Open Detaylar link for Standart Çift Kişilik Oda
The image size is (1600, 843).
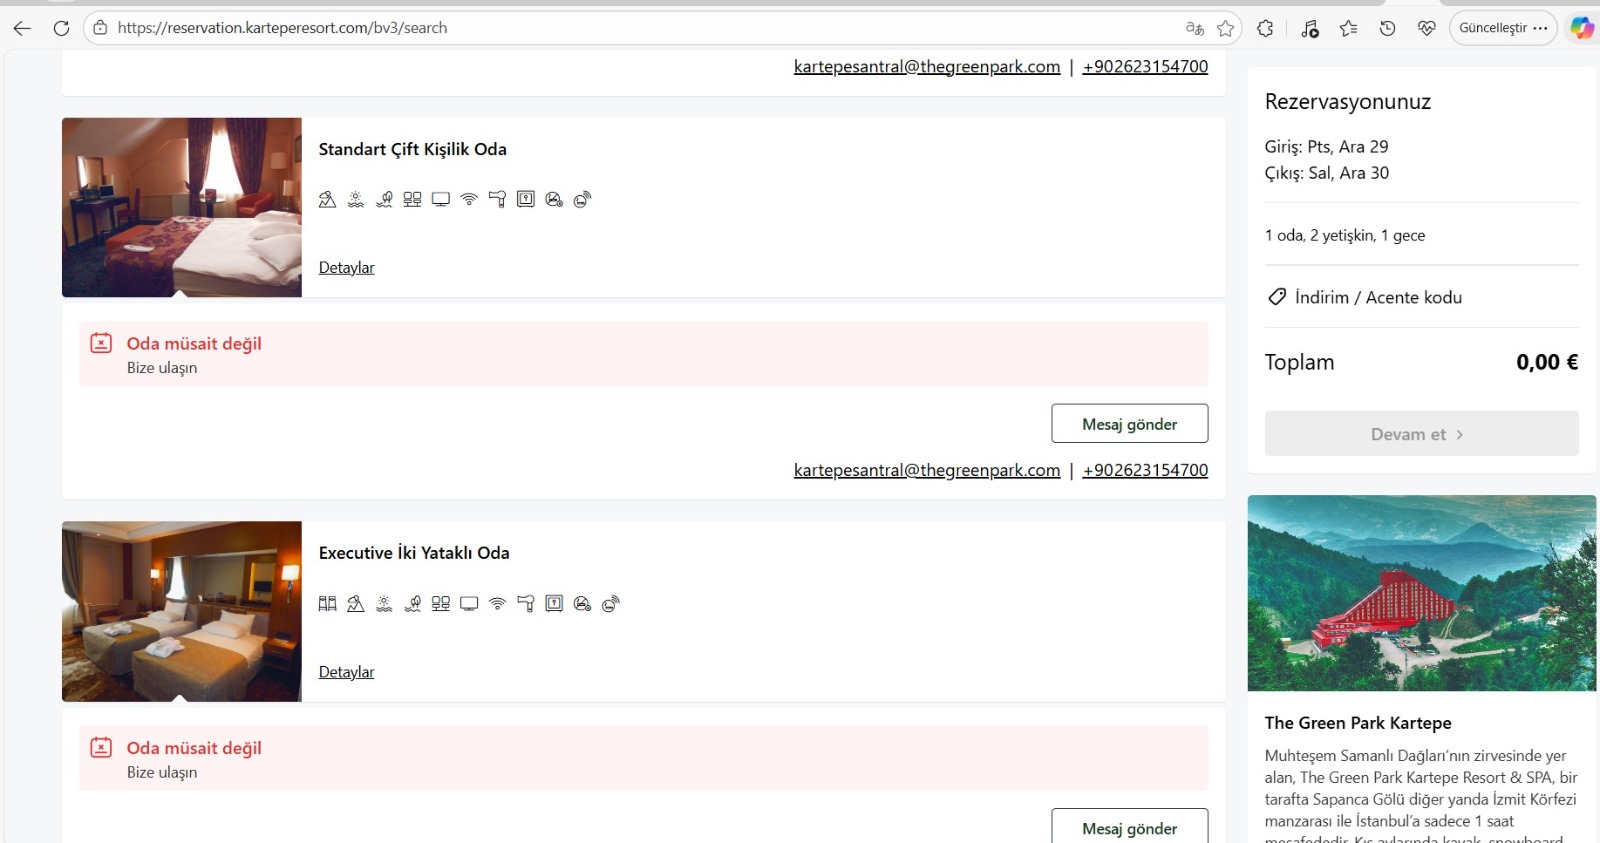pos(346,268)
